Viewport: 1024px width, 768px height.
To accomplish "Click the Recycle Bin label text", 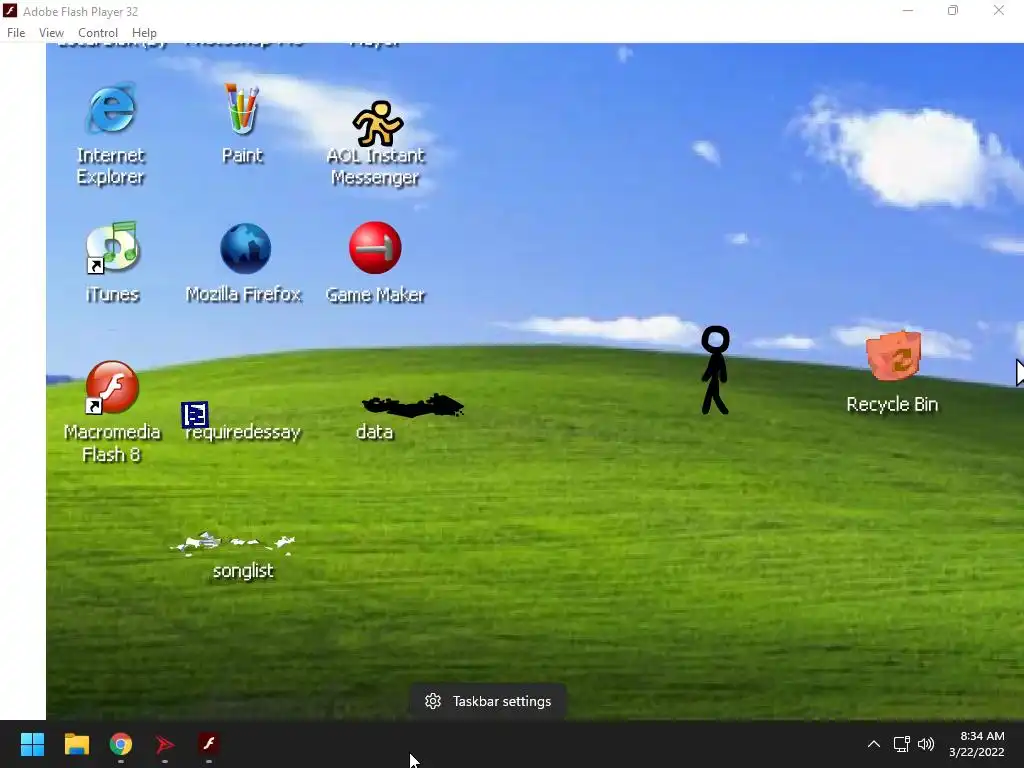I will click(x=892, y=404).
